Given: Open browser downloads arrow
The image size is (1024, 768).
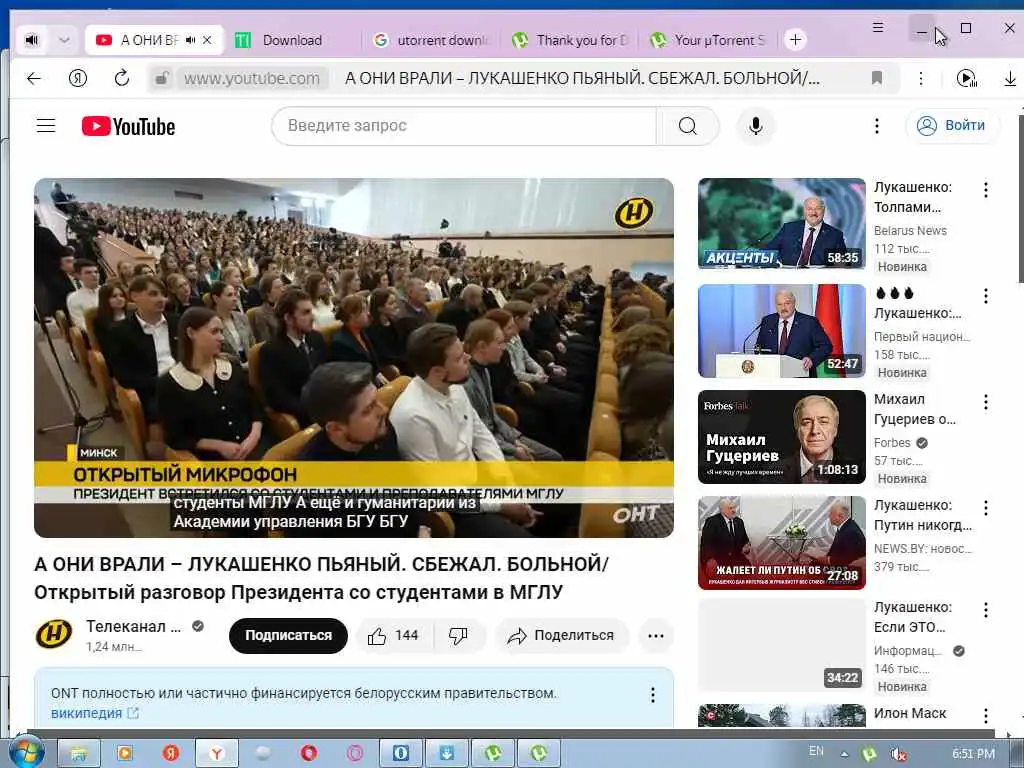Looking at the screenshot, I should 1010,78.
